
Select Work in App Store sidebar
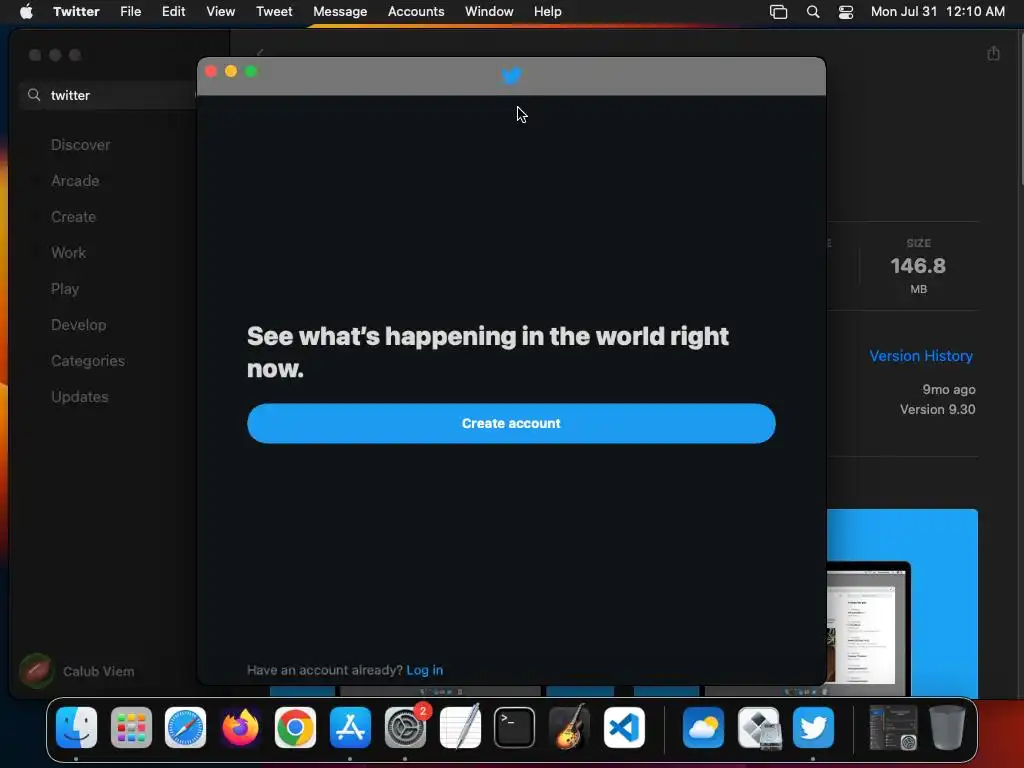tap(69, 253)
